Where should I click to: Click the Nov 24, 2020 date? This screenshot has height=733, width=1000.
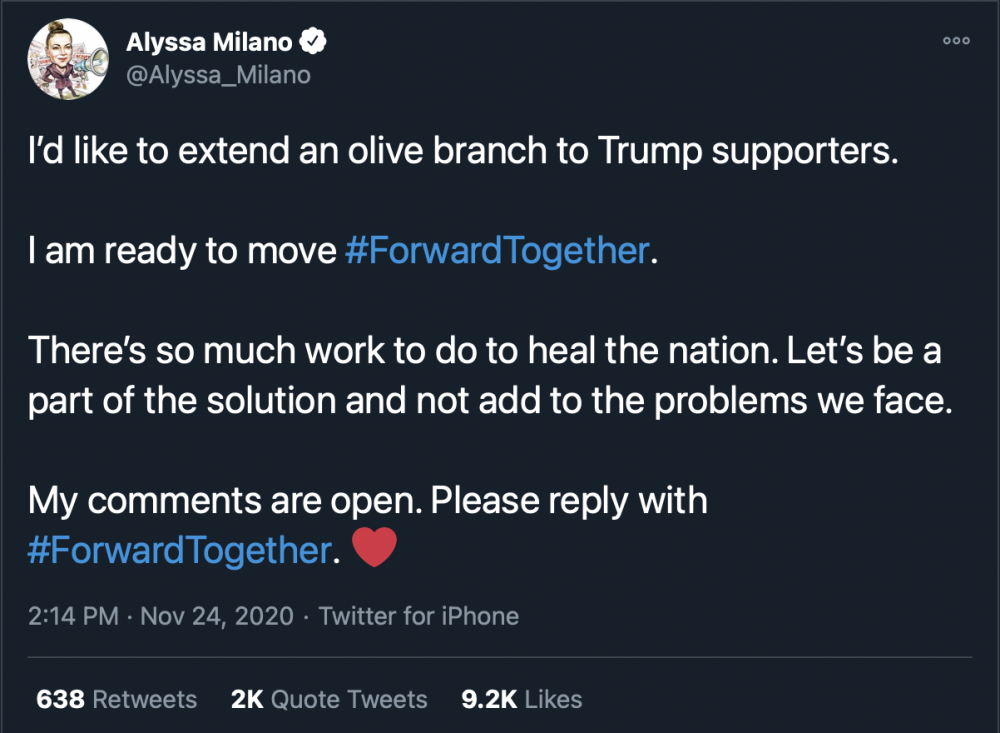click(x=217, y=616)
